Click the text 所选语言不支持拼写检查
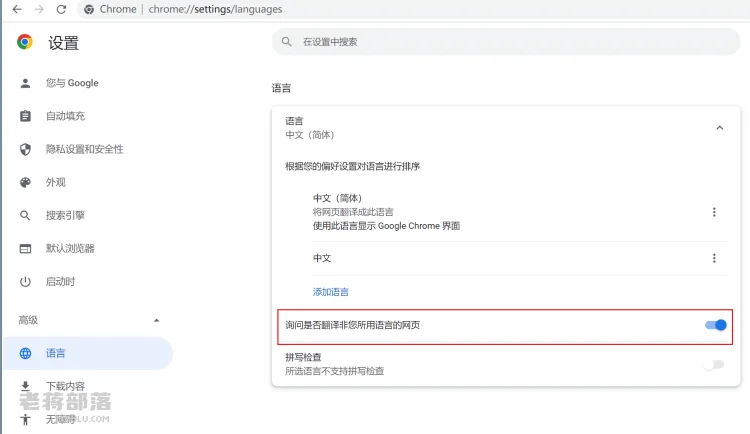Viewport: 750px width, 434px height. 334,371
